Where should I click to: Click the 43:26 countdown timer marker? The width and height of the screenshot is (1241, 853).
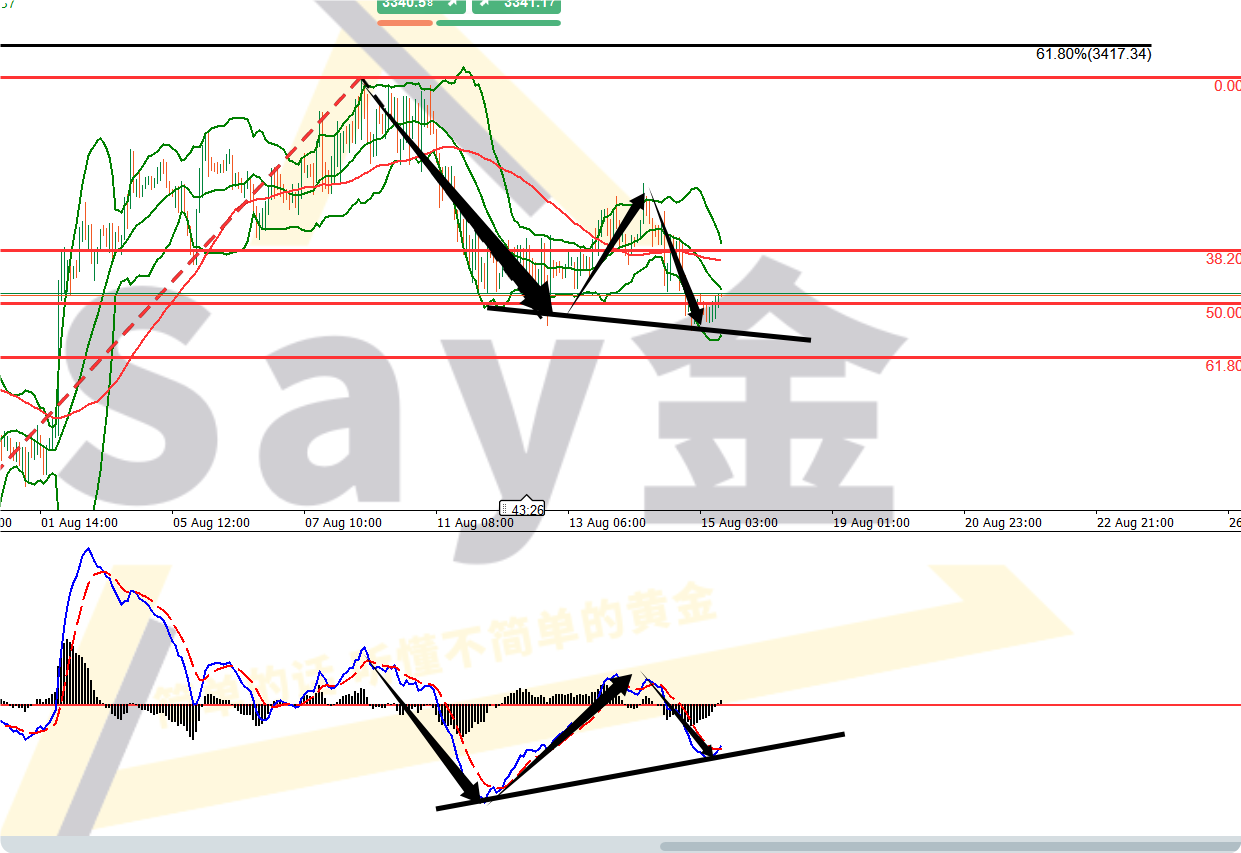526,509
